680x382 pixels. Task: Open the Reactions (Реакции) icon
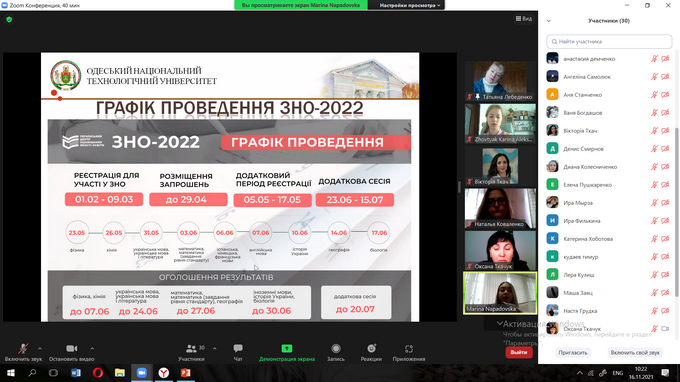click(x=371, y=349)
